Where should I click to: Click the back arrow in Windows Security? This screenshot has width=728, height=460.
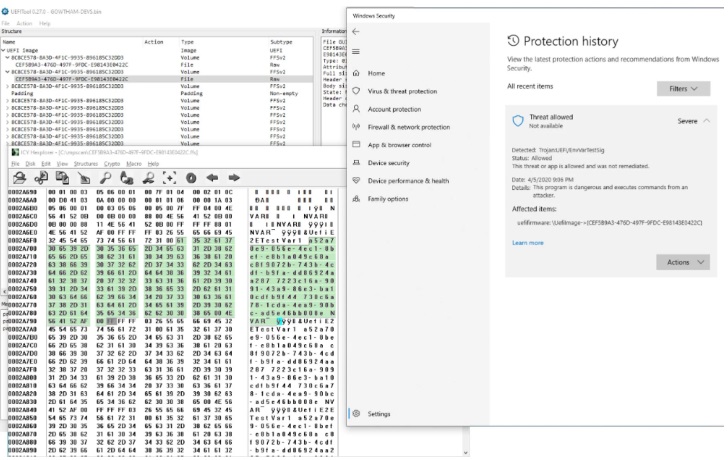[357, 31]
